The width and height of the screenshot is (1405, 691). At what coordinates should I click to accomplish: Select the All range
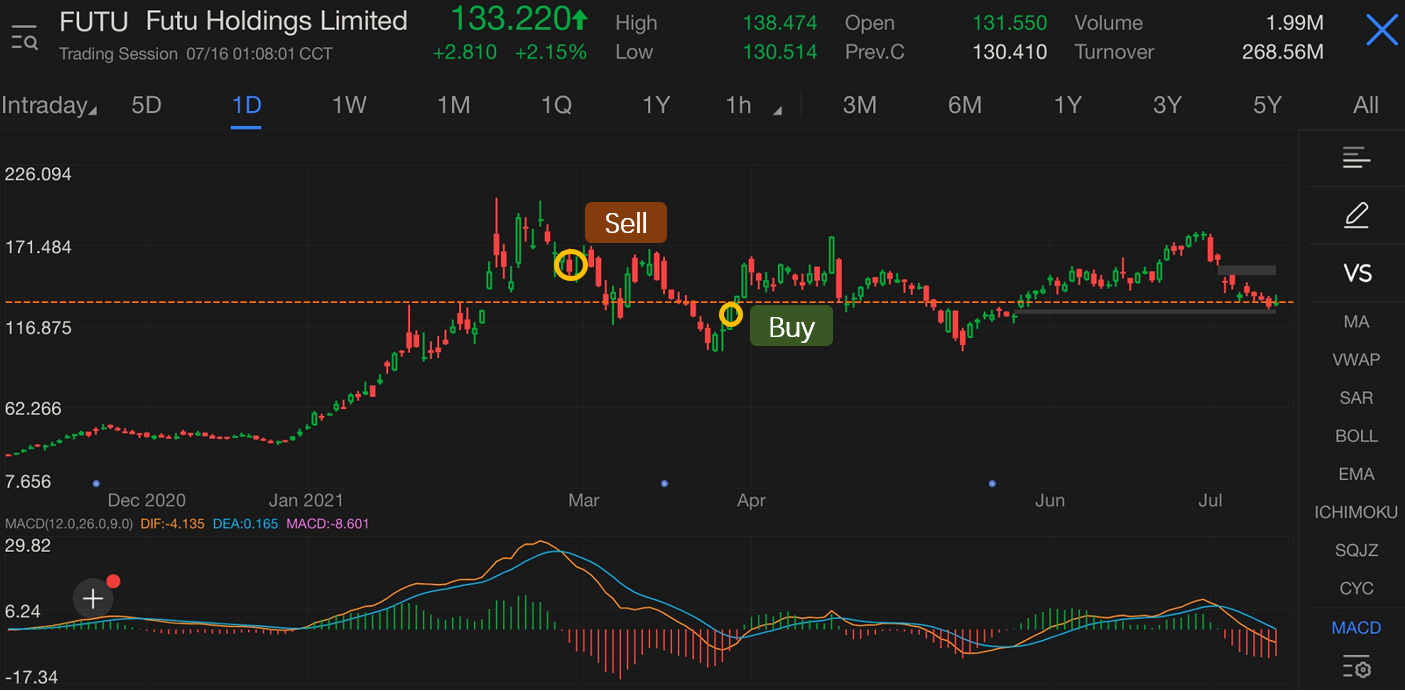(x=1365, y=105)
